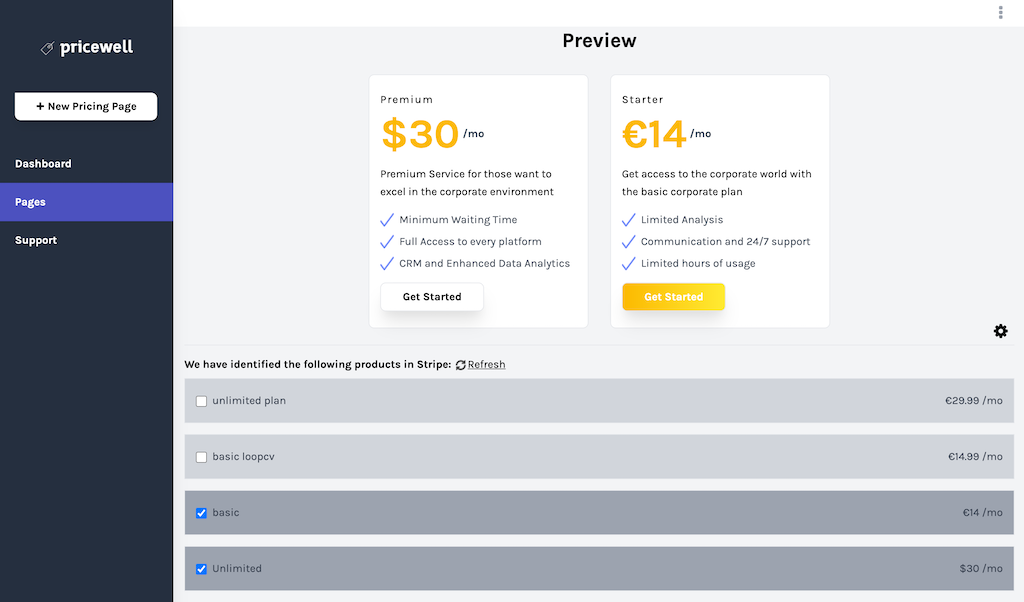The width and height of the screenshot is (1024, 602).
Task: Click the refresh arrows icon next to Refresh
Action: coord(460,365)
